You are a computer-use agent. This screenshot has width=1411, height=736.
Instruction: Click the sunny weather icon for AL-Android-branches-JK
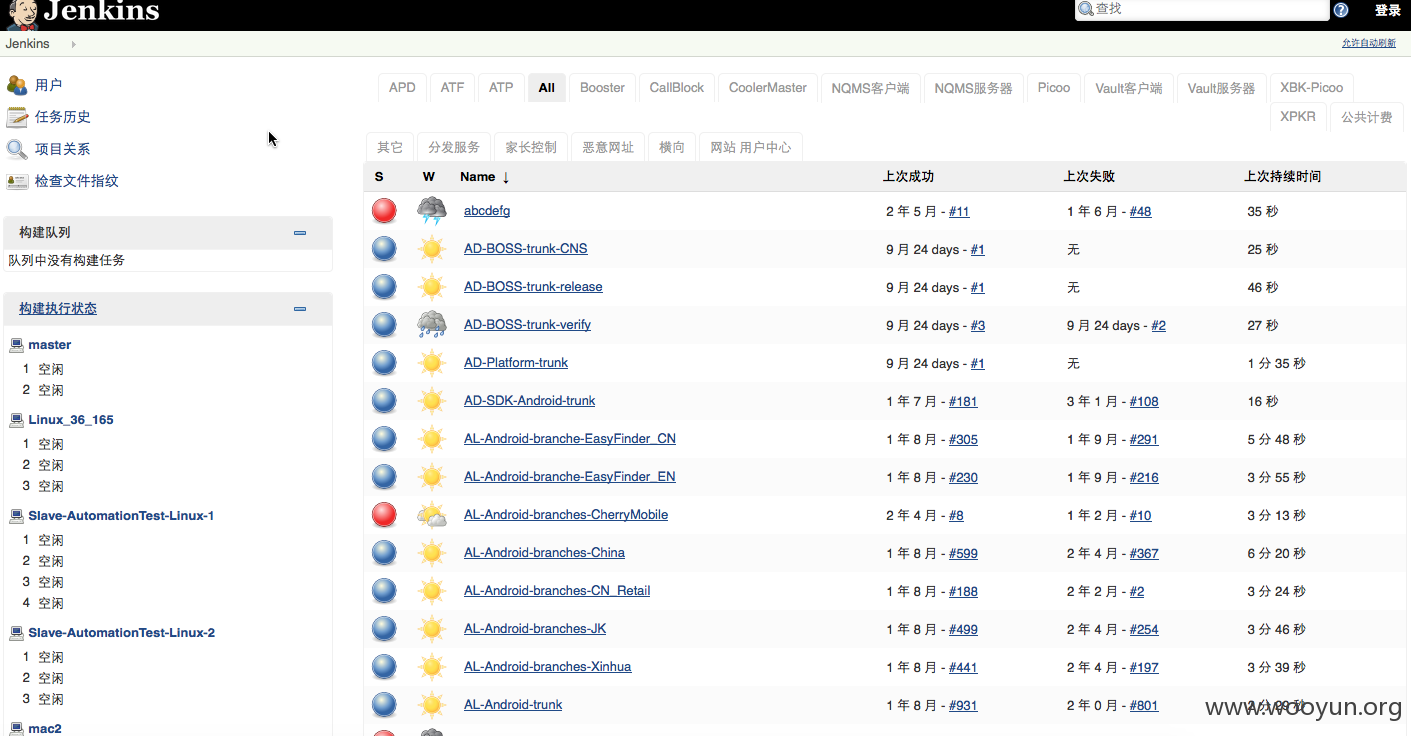(x=432, y=628)
